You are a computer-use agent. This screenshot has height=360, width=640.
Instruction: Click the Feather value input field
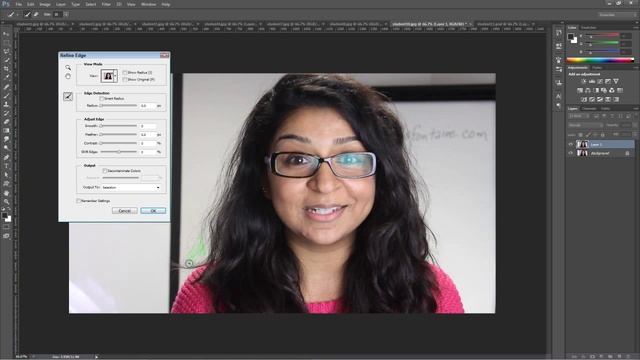pos(148,134)
